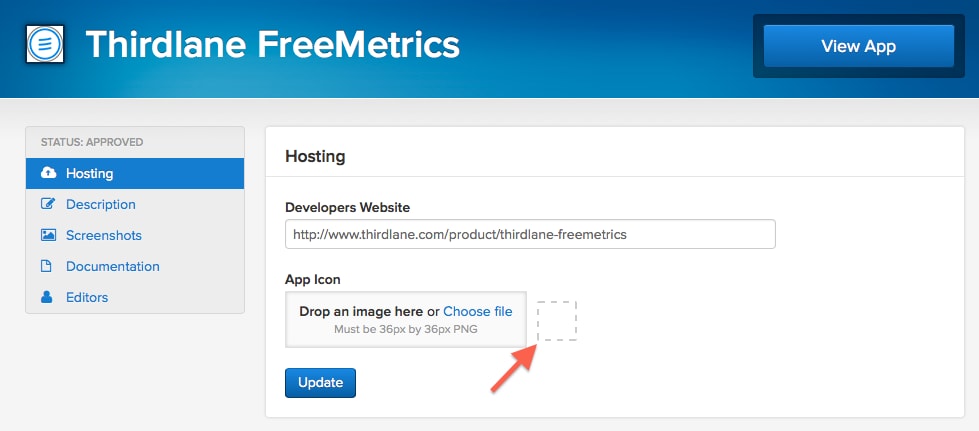Image resolution: width=979 pixels, height=431 pixels.
Task: Click the Developers Website label
Action: [348, 207]
